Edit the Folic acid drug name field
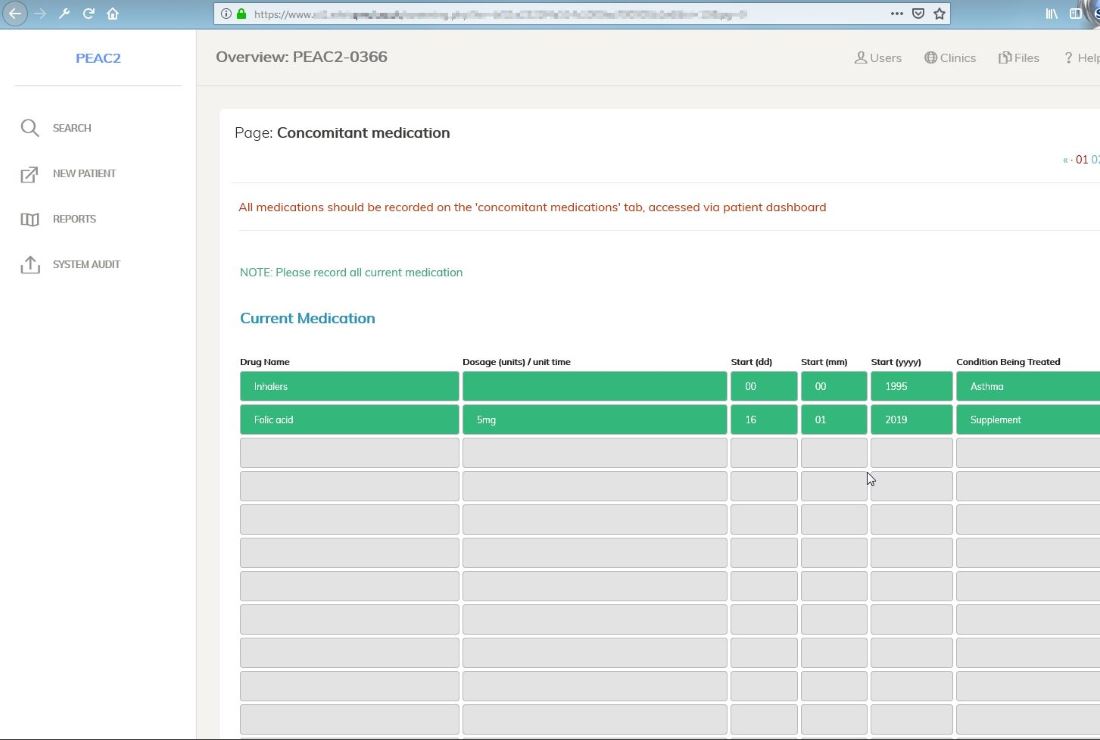Screen dimensions: 1100x740 point(349,419)
